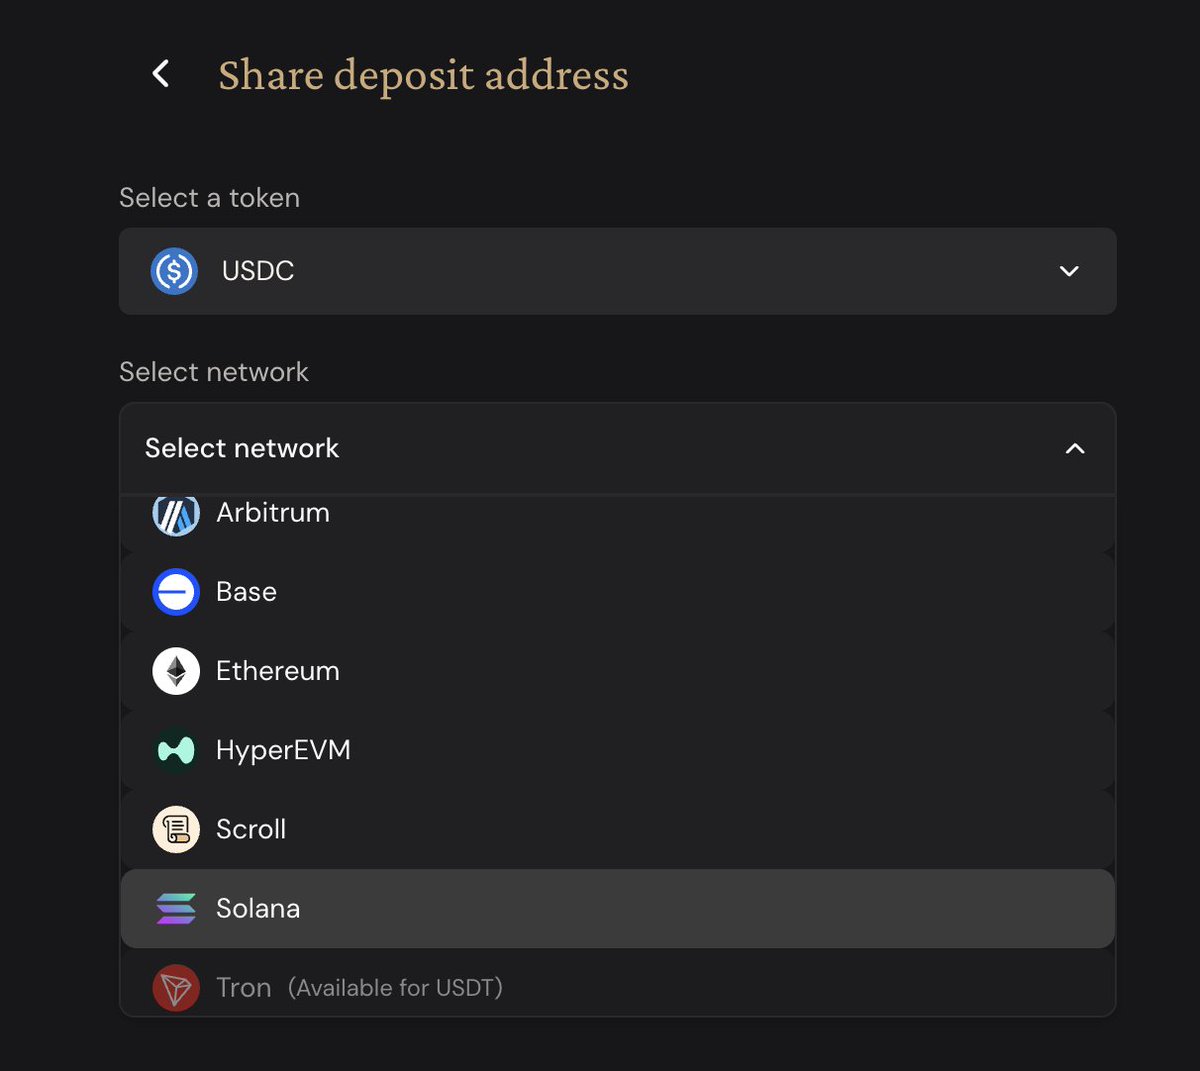
Task: Click the USDC token logo
Action: [x=174, y=271]
